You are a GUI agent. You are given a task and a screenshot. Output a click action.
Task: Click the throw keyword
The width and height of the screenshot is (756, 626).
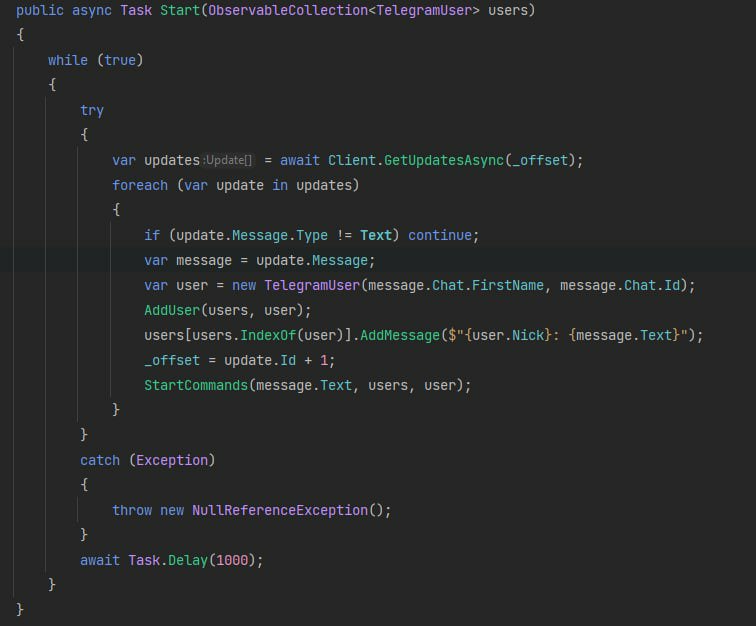132,510
